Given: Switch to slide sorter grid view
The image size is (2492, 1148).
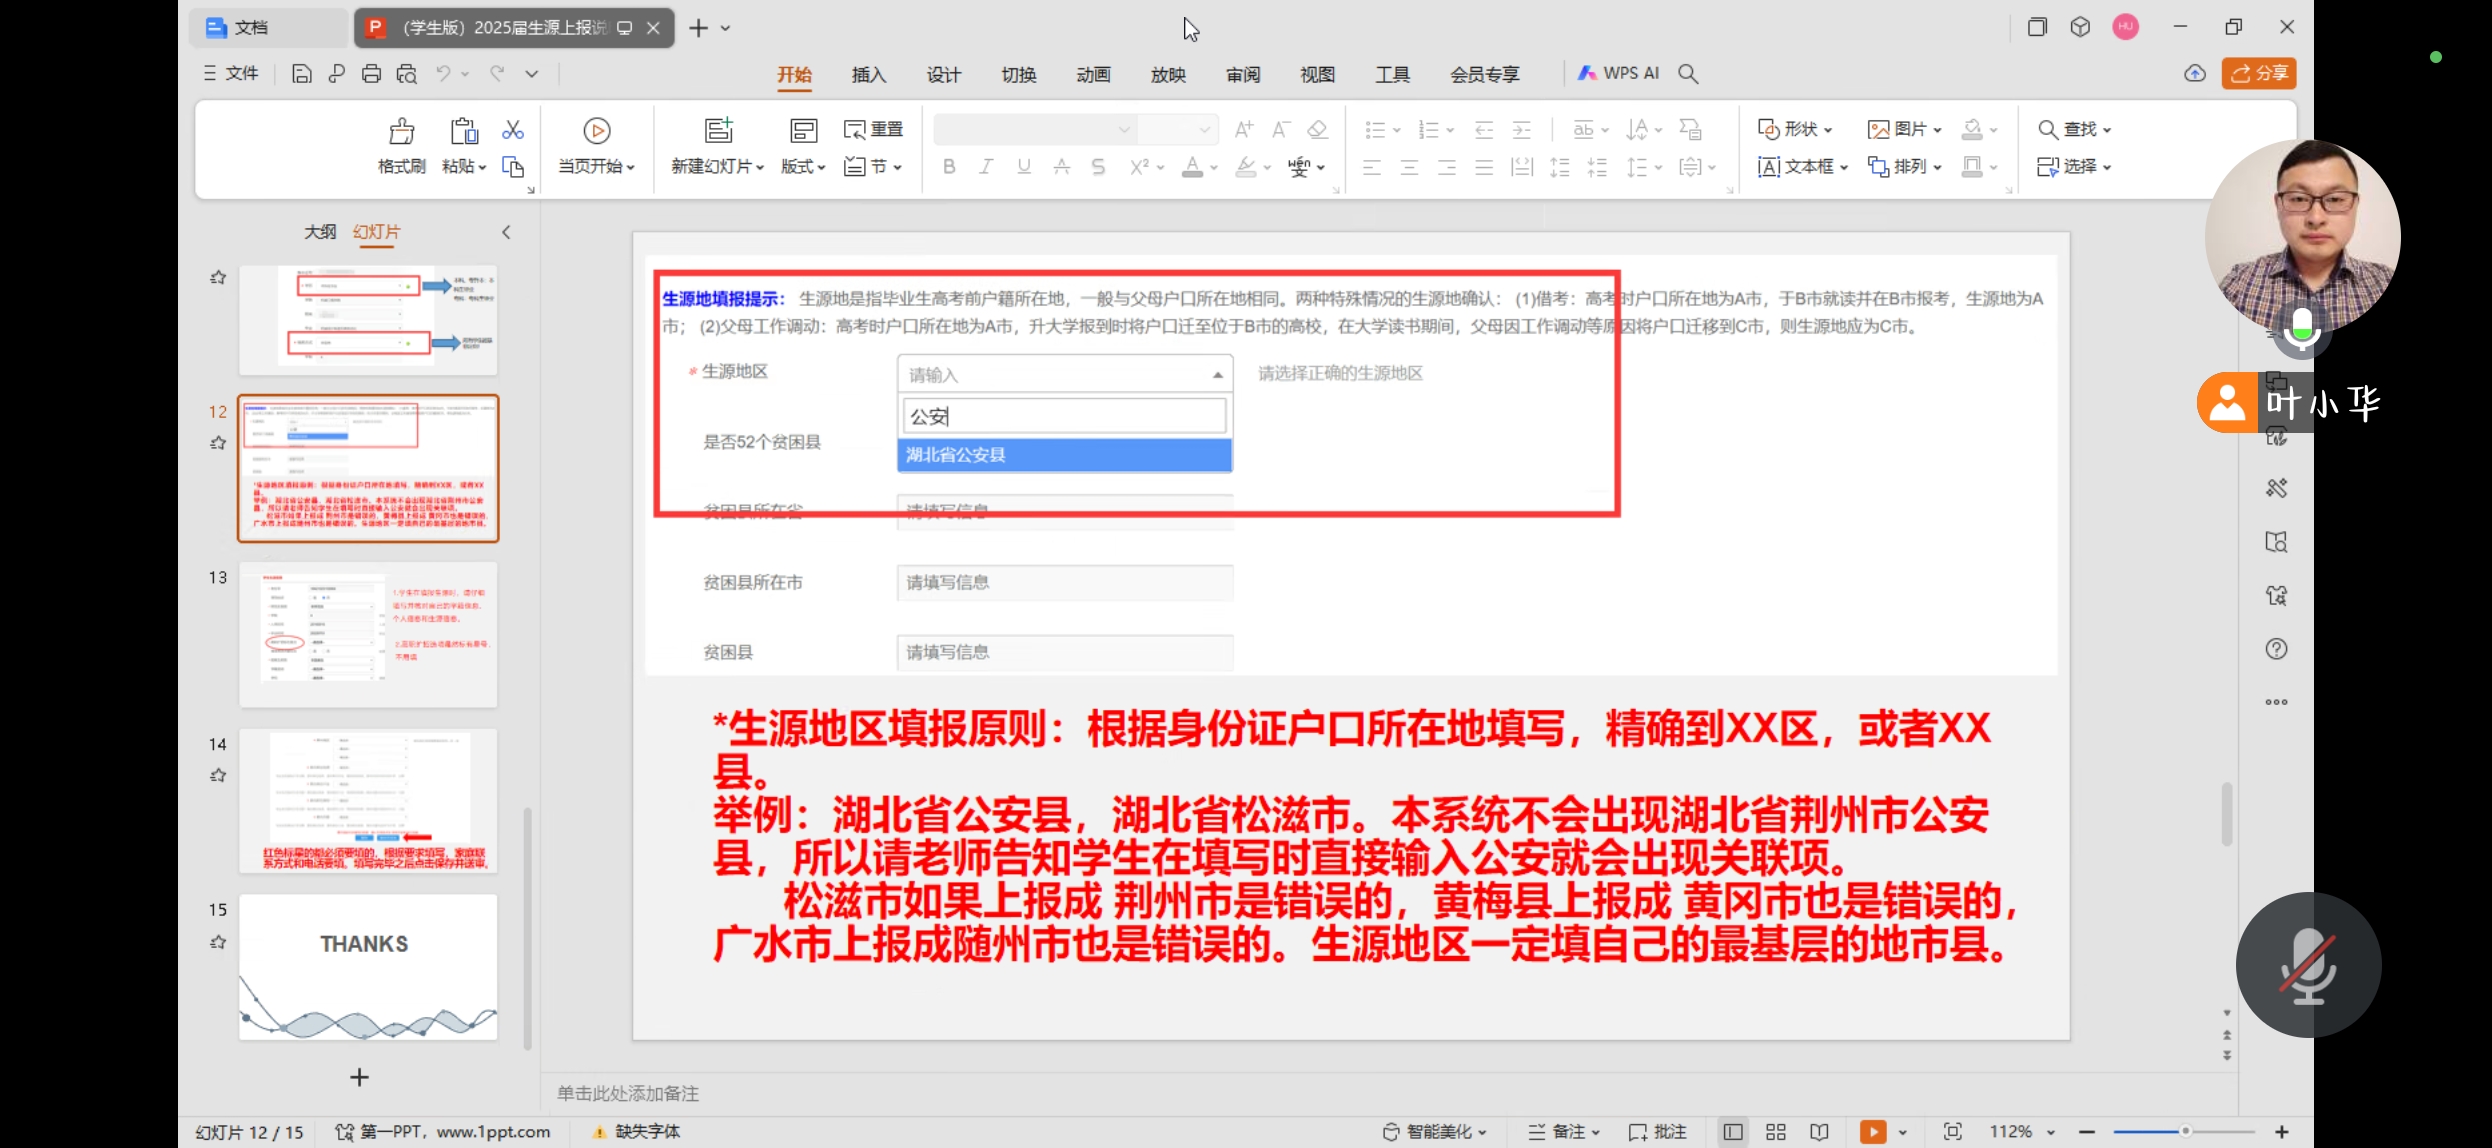Looking at the screenshot, I should pos(1776,1131).
